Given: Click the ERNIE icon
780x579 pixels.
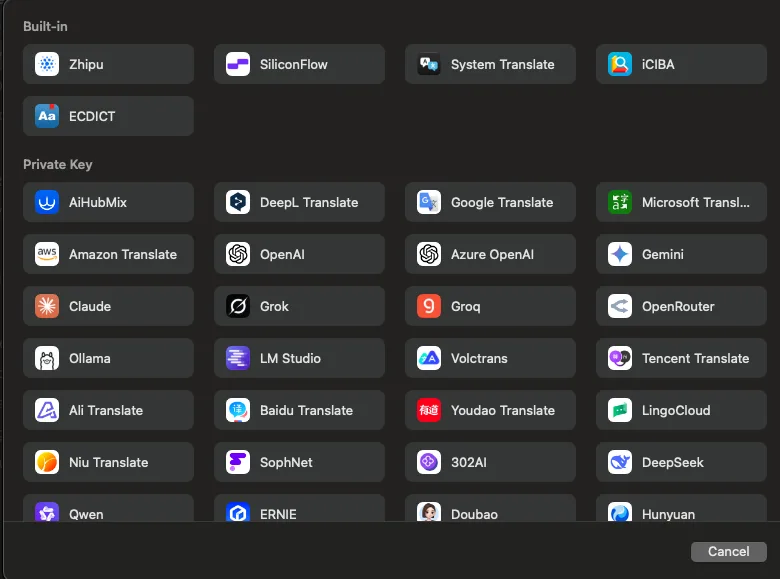Looking at the screenshot, I should click(238, 512).
